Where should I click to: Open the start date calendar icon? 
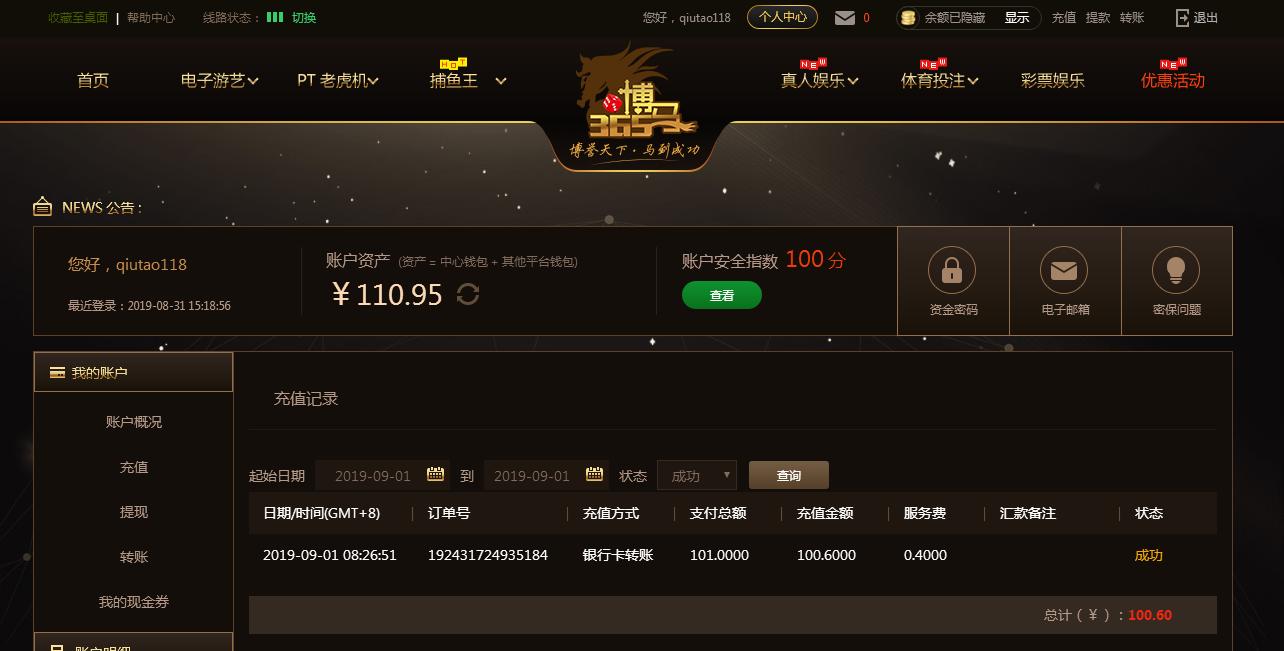pos(435,474)
